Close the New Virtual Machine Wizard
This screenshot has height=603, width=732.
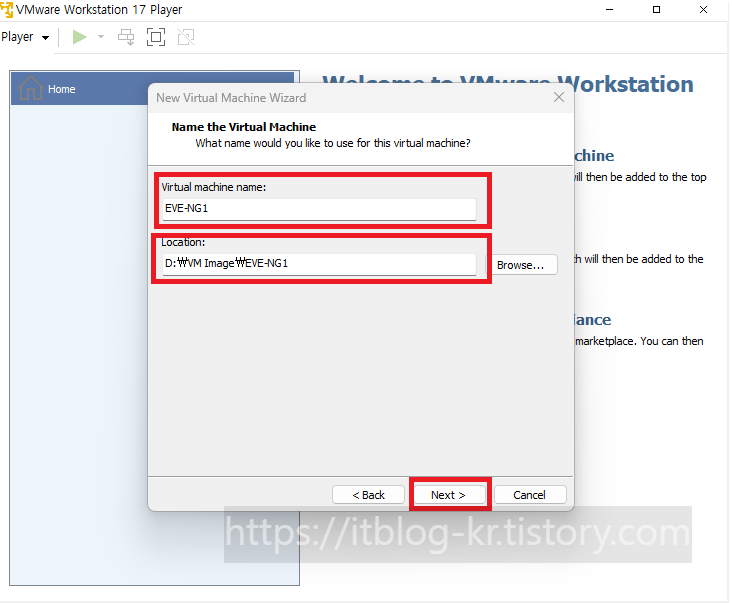click(x=559, y=97)
